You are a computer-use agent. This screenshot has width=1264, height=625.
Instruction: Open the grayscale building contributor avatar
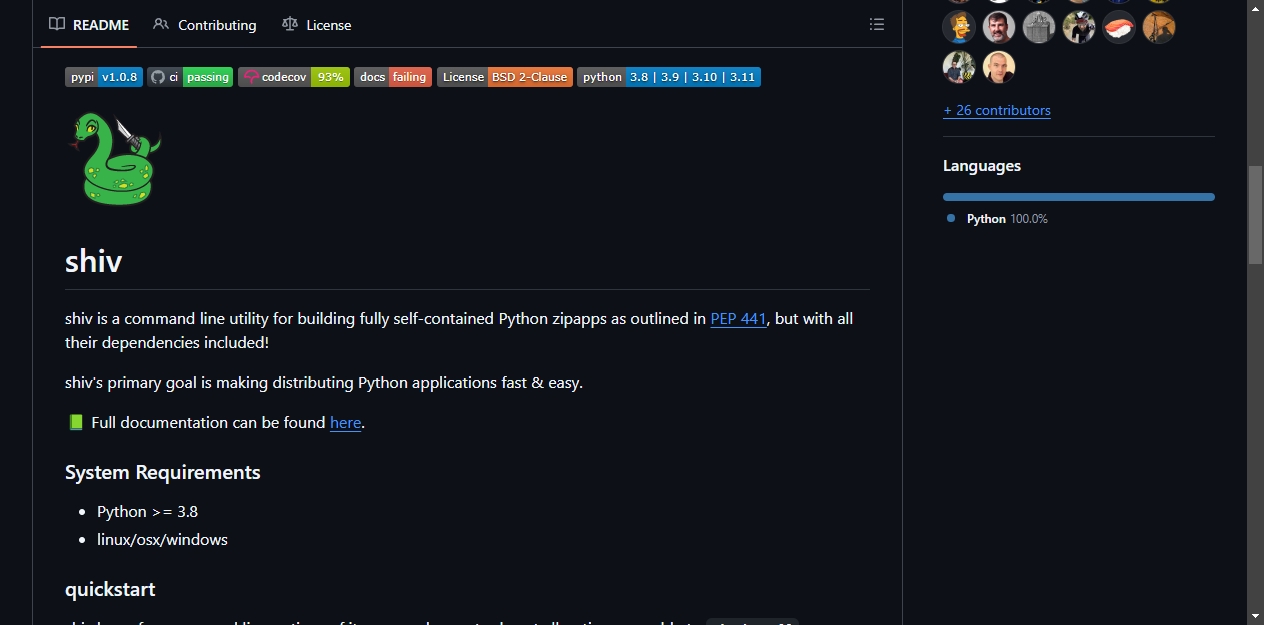[1039, 27]
